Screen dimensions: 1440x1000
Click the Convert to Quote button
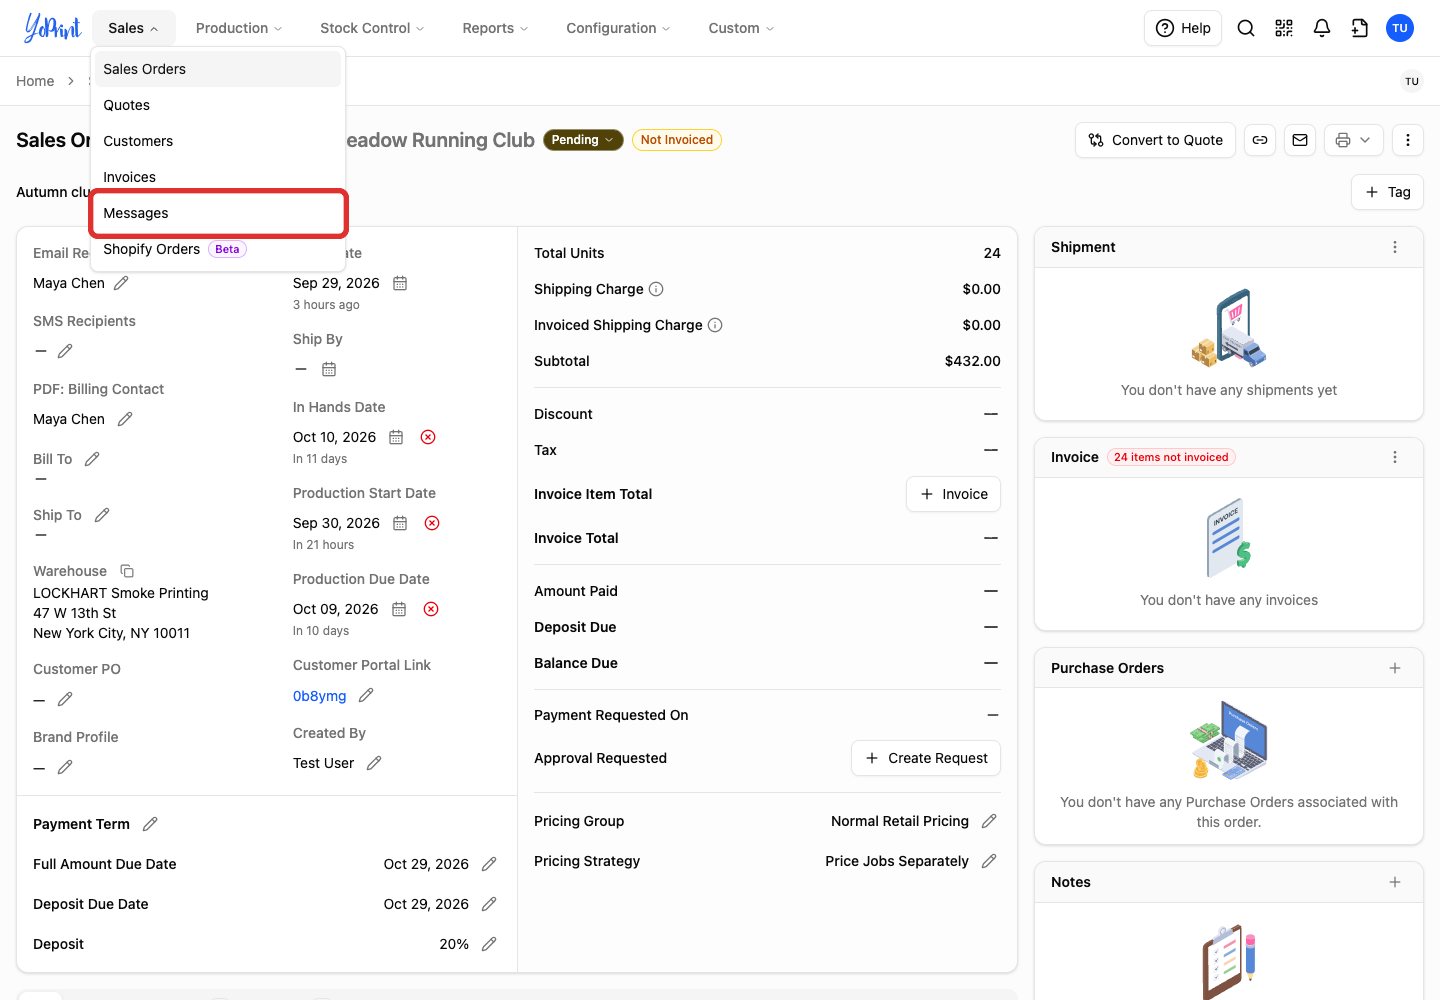1156,140
